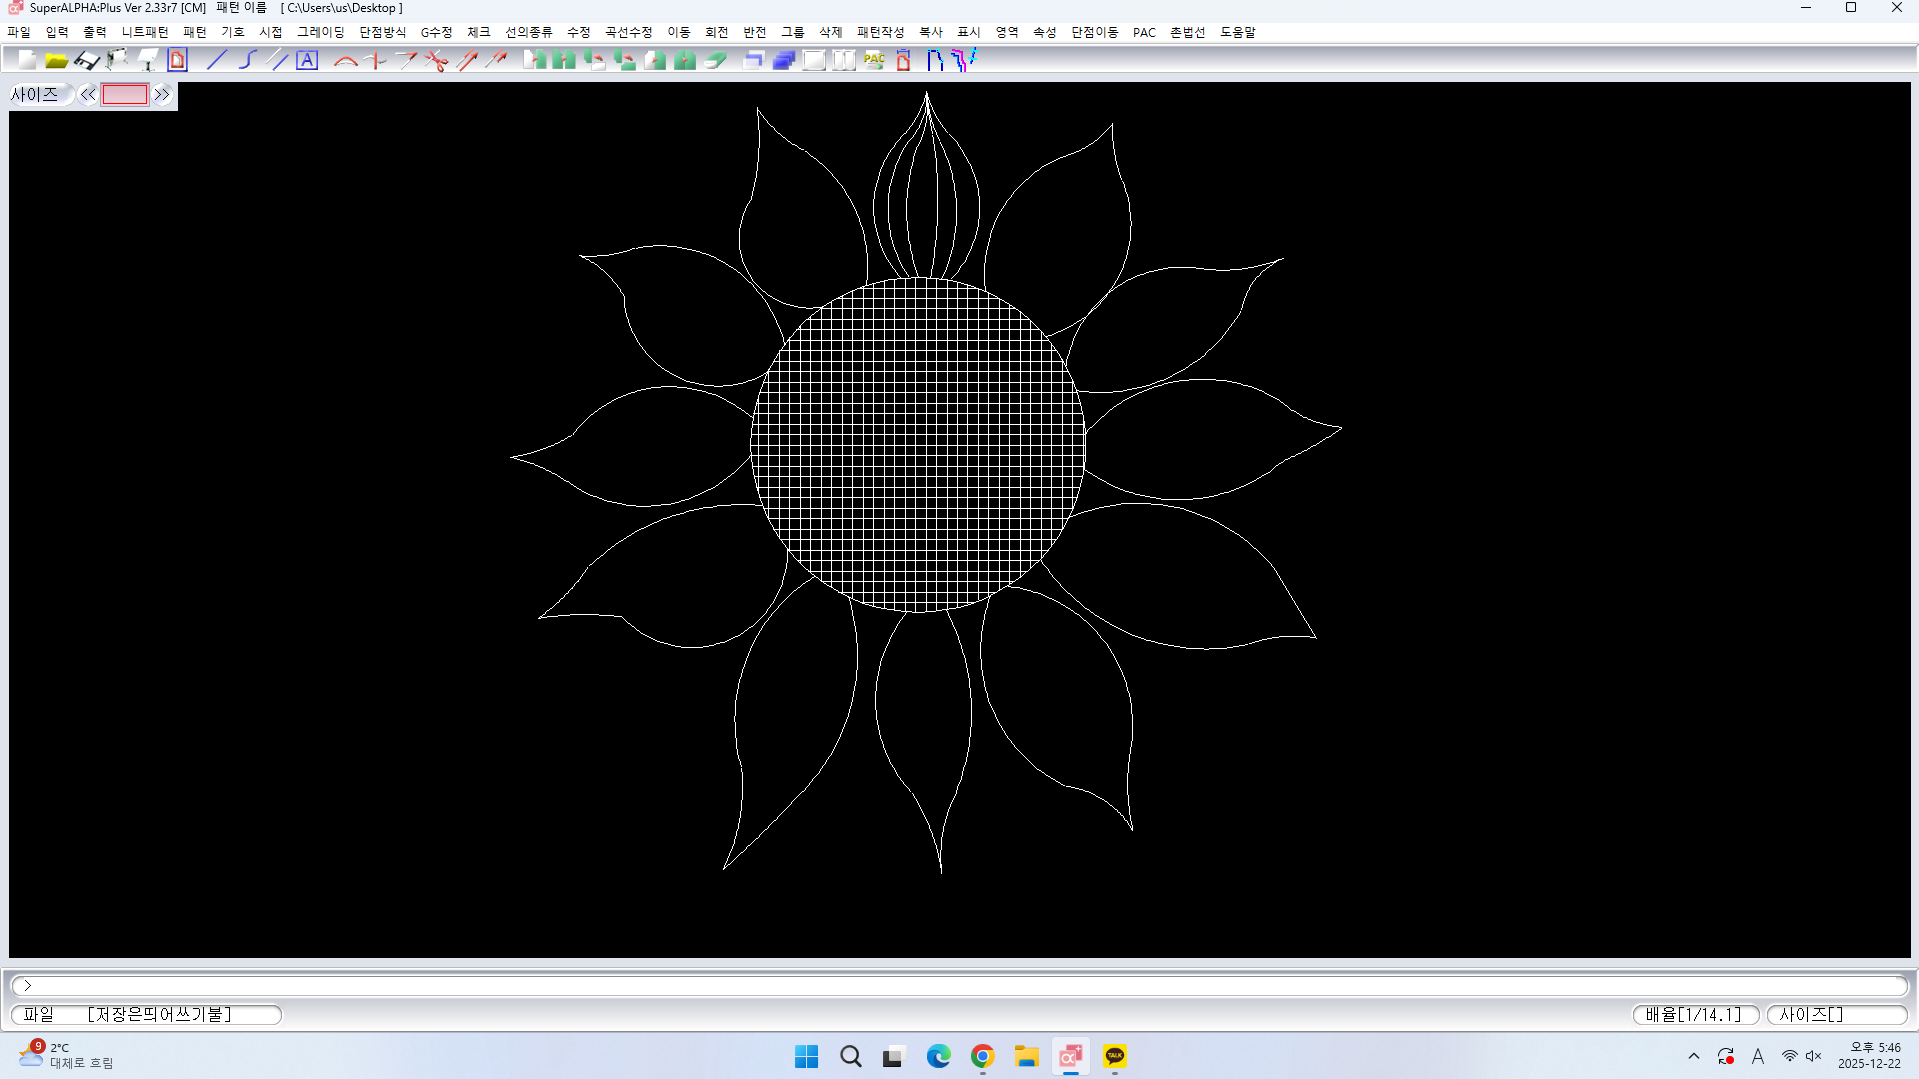Open the 파일 menu
The width and height of the screenshot is (1919, 1079).
point(19,32)
